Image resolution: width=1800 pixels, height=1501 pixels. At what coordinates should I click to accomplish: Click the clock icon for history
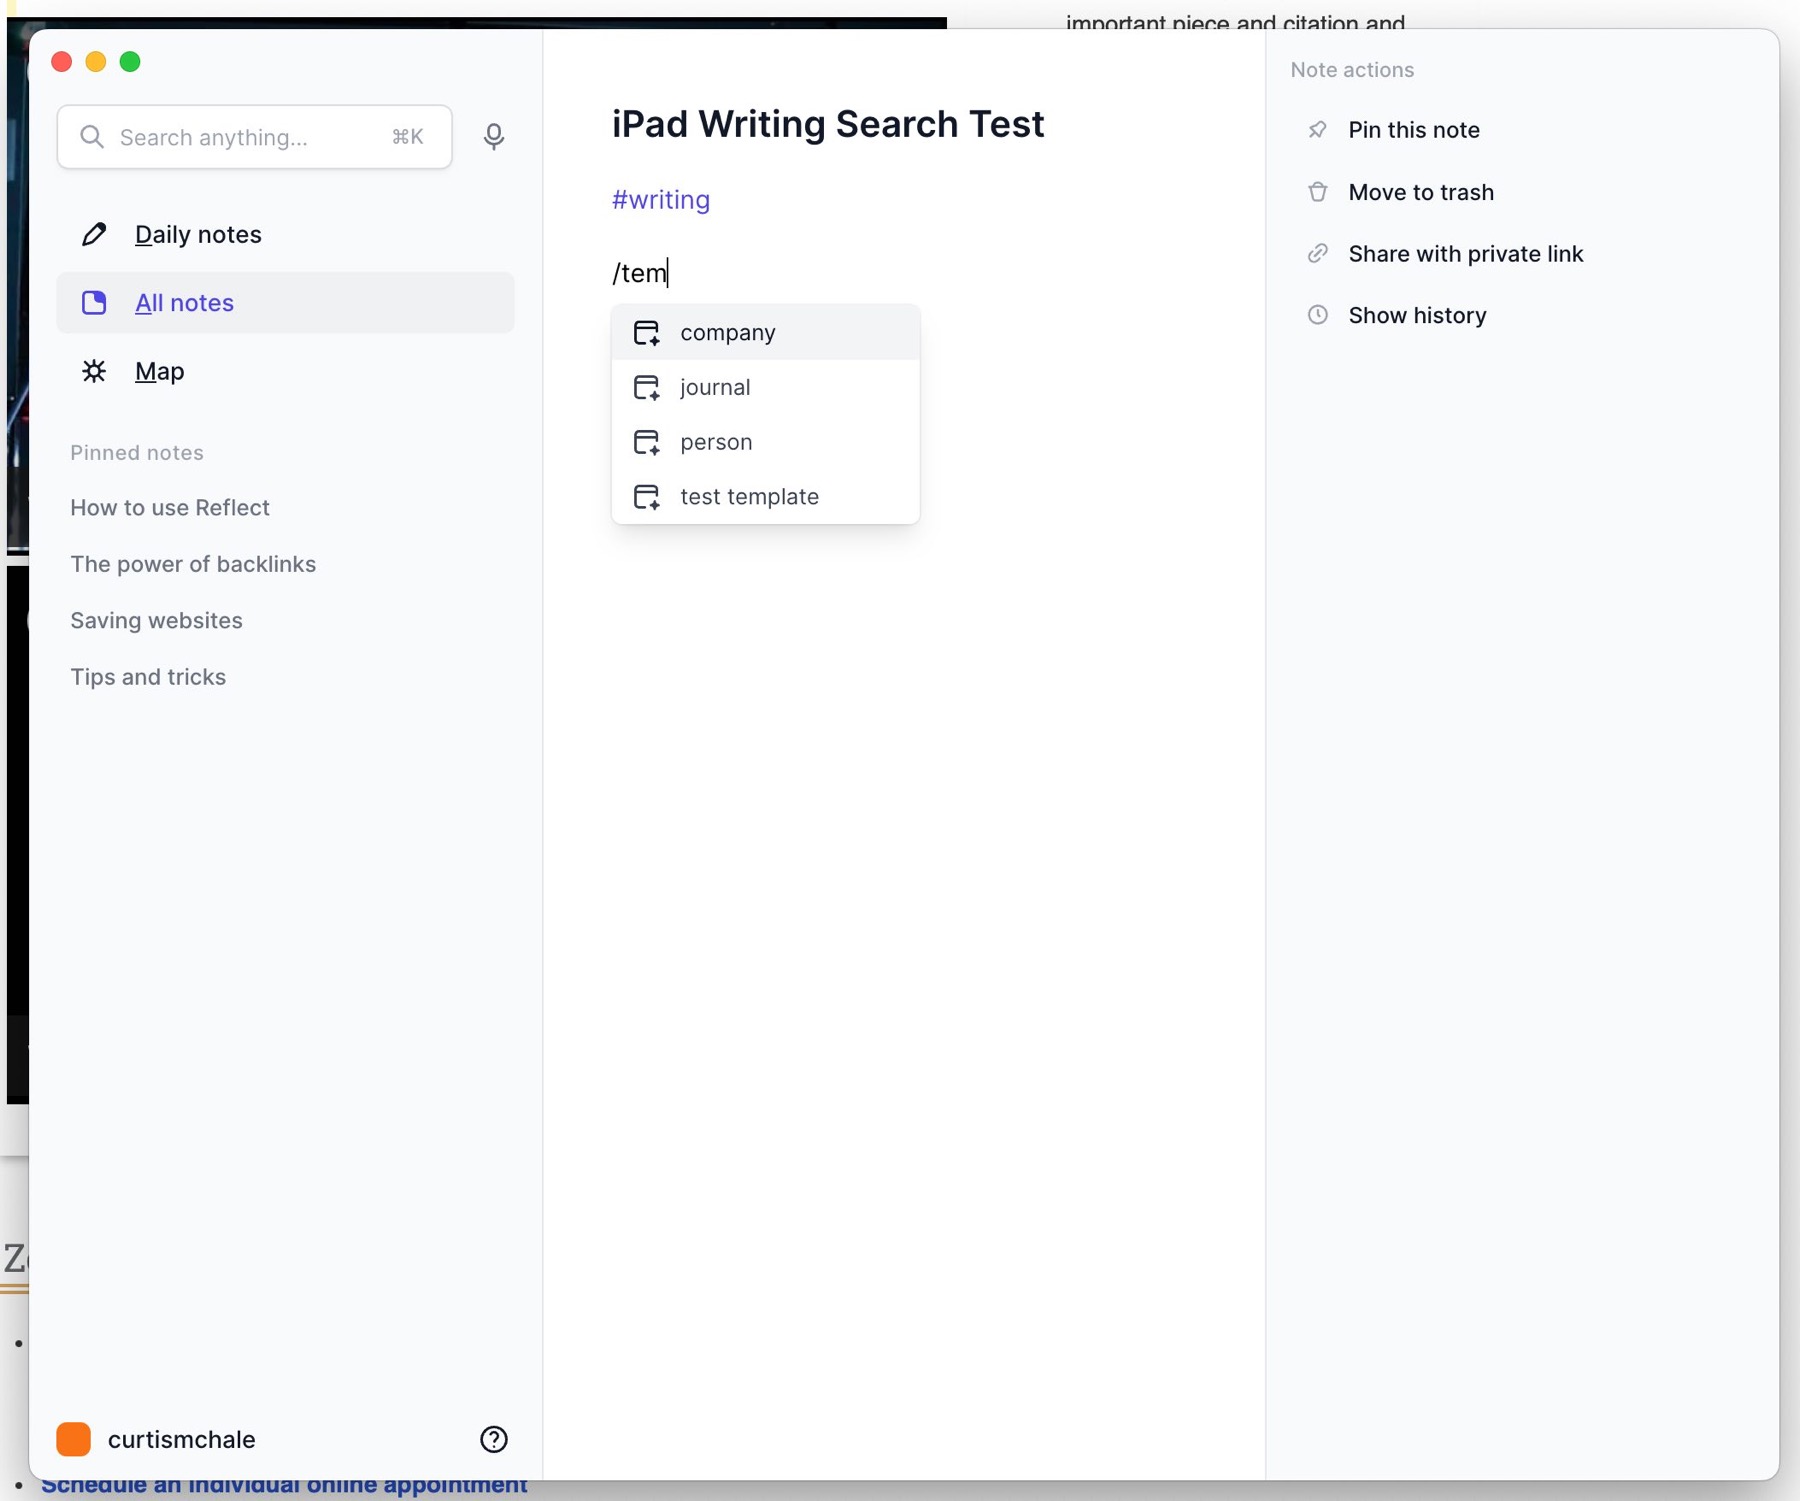pyautogui.click(x=1317, y=315)
